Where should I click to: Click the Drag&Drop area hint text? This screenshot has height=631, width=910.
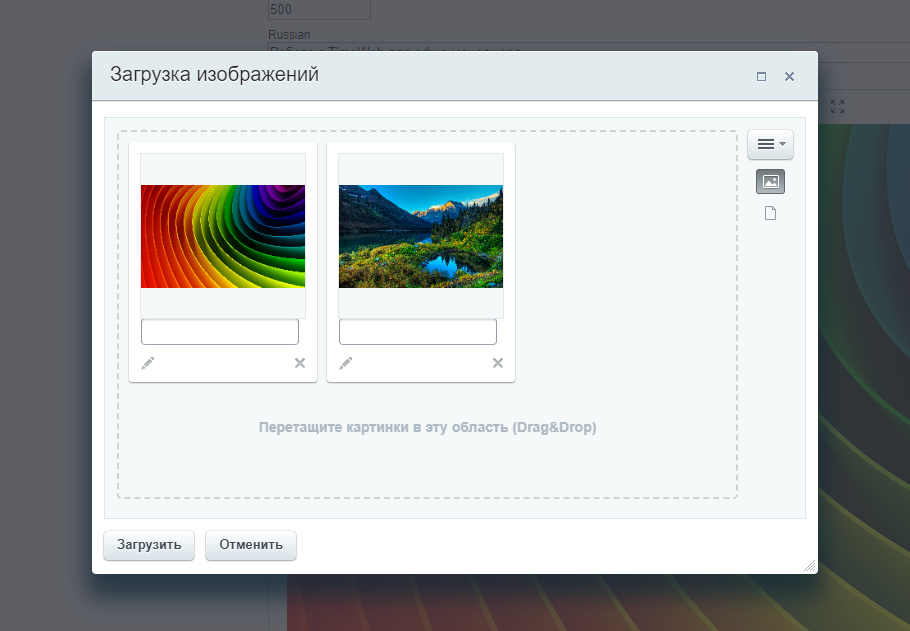[x=427, y=427]
